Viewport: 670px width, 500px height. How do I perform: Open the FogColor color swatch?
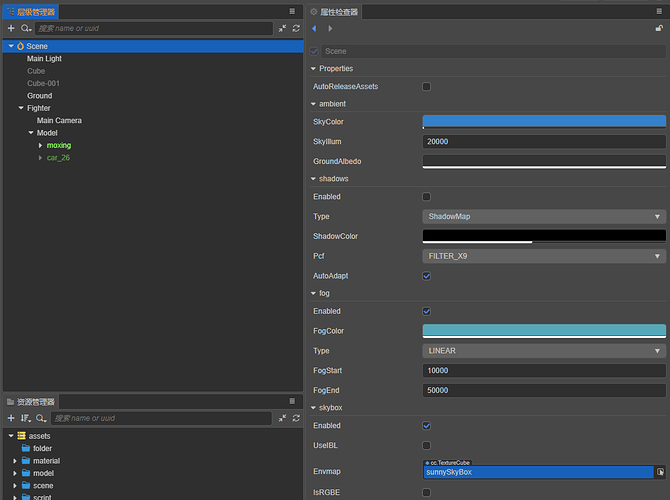point(544,331)
